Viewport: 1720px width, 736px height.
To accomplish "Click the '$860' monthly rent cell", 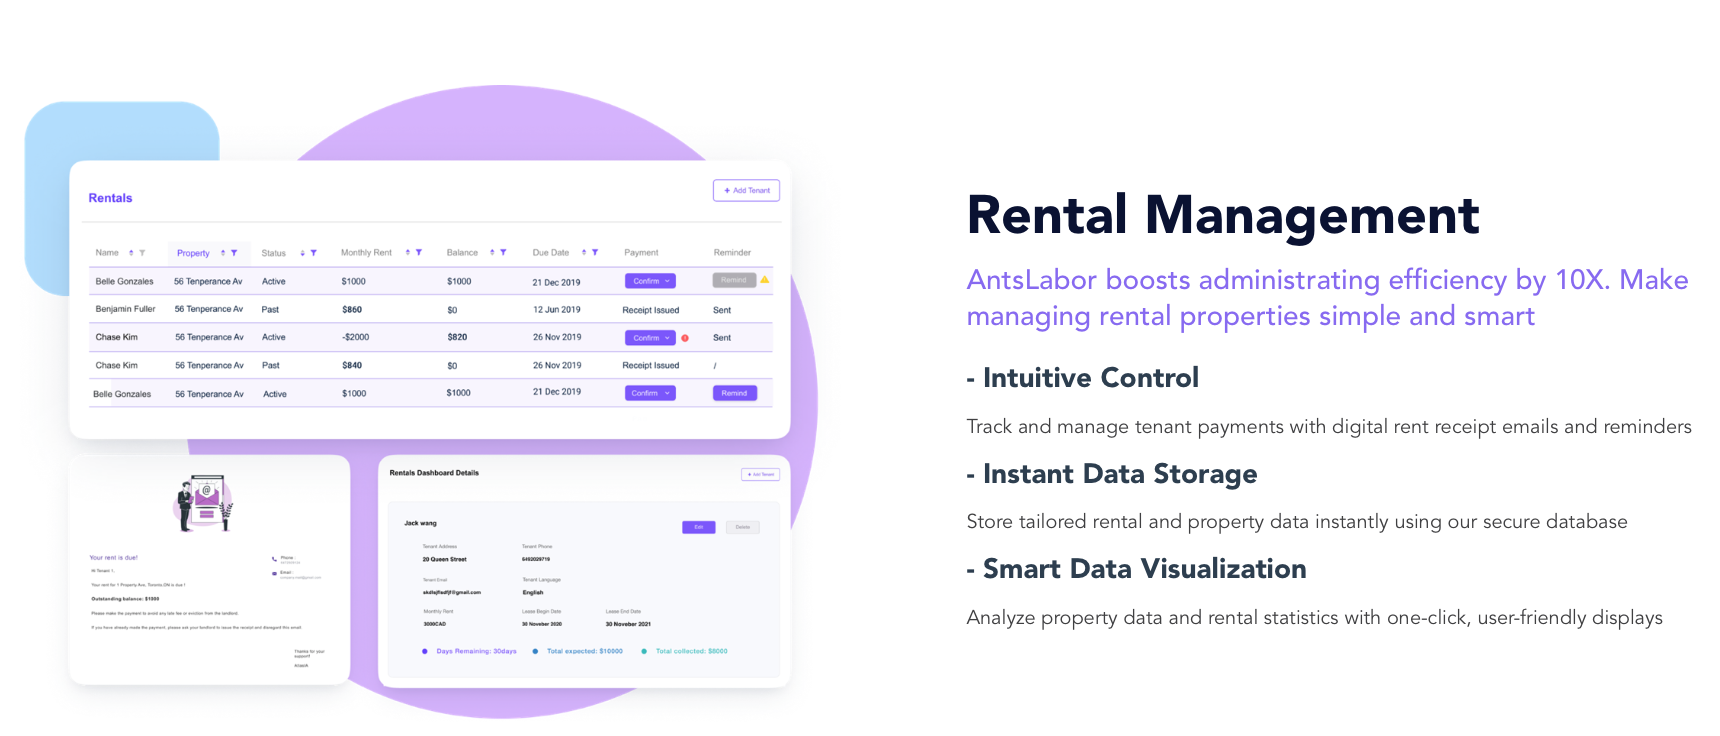I will pyautogui.click(x=352, y=310).
